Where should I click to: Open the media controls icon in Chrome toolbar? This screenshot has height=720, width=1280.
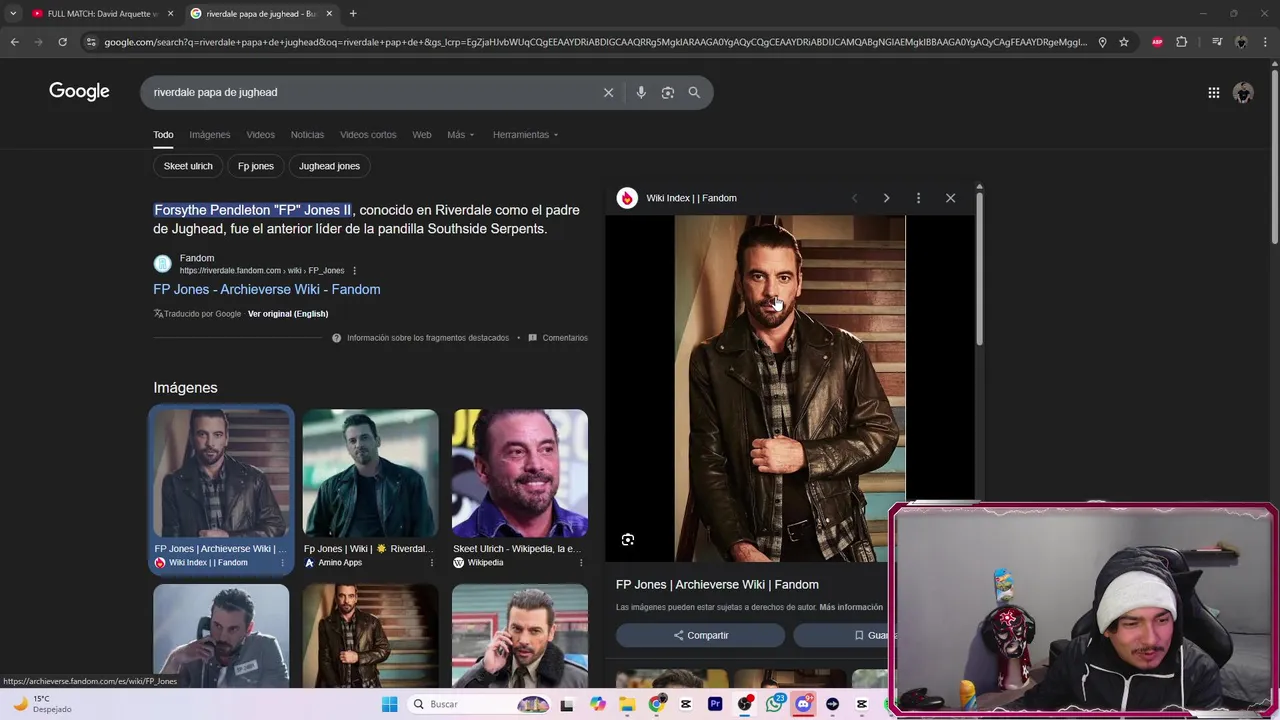pos(1216,42)
